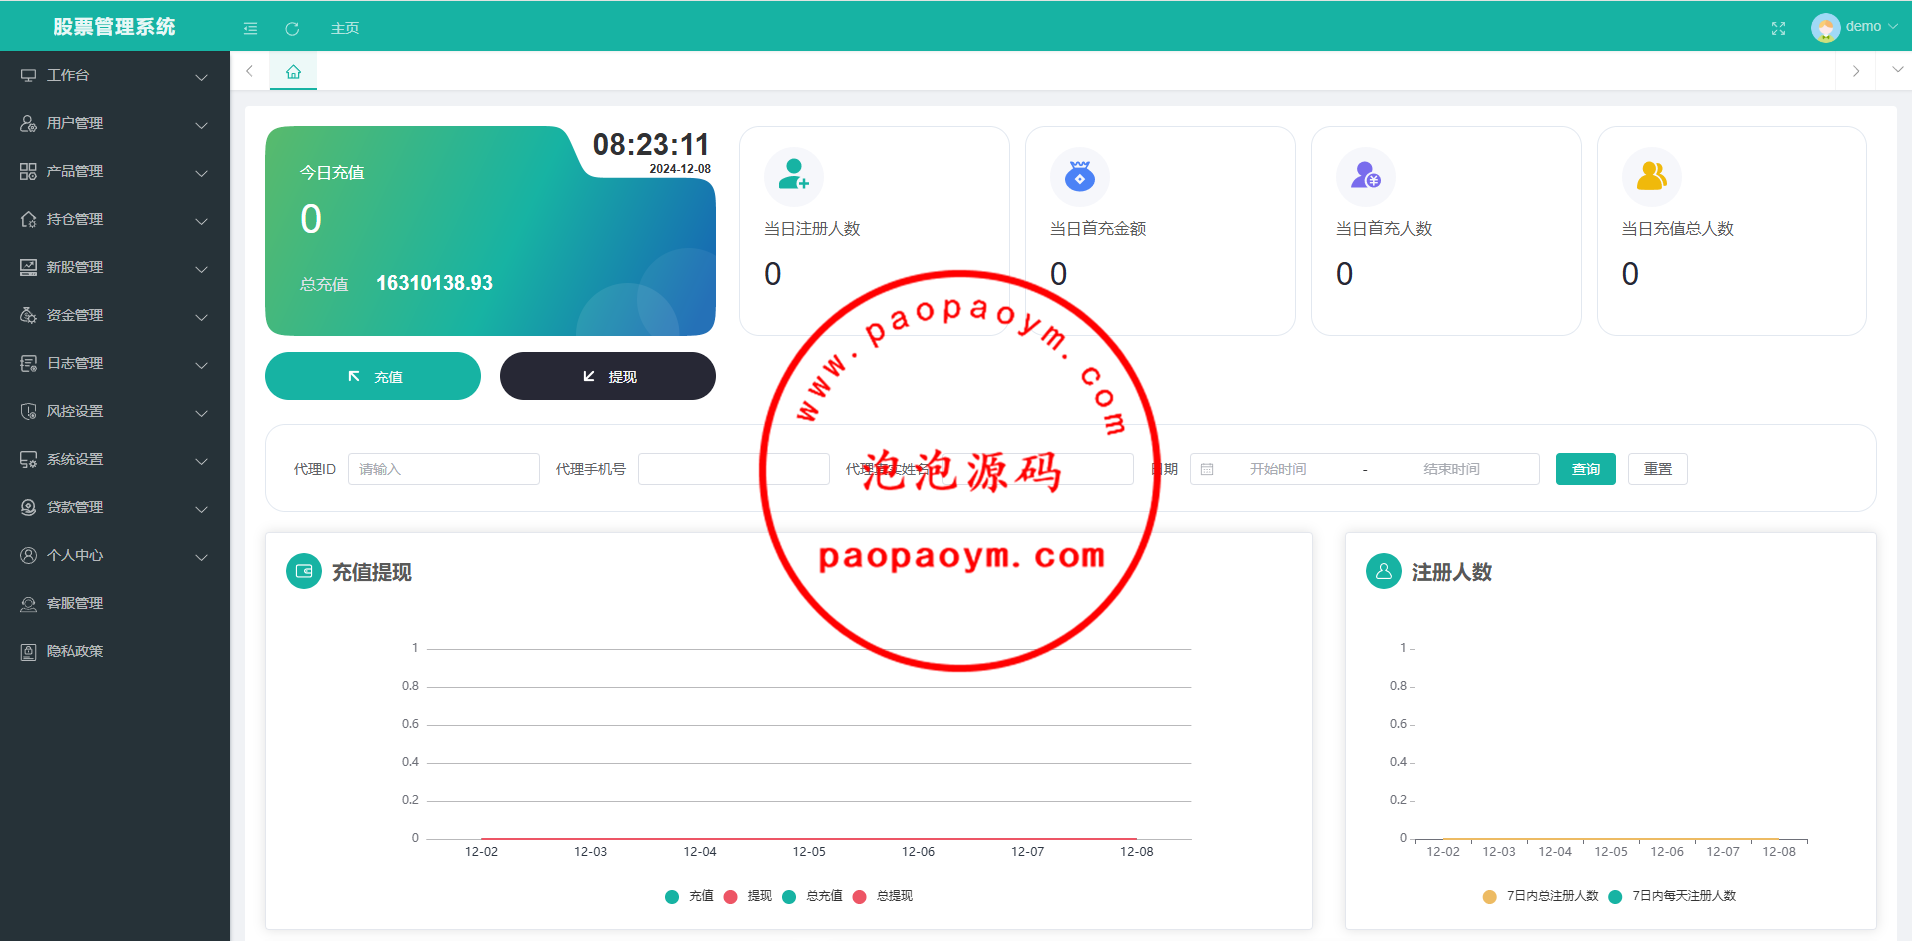Screen dimensions: 1912x941
Task: Expand the 持仓管理 menu chevron
Action: (201, 221)
